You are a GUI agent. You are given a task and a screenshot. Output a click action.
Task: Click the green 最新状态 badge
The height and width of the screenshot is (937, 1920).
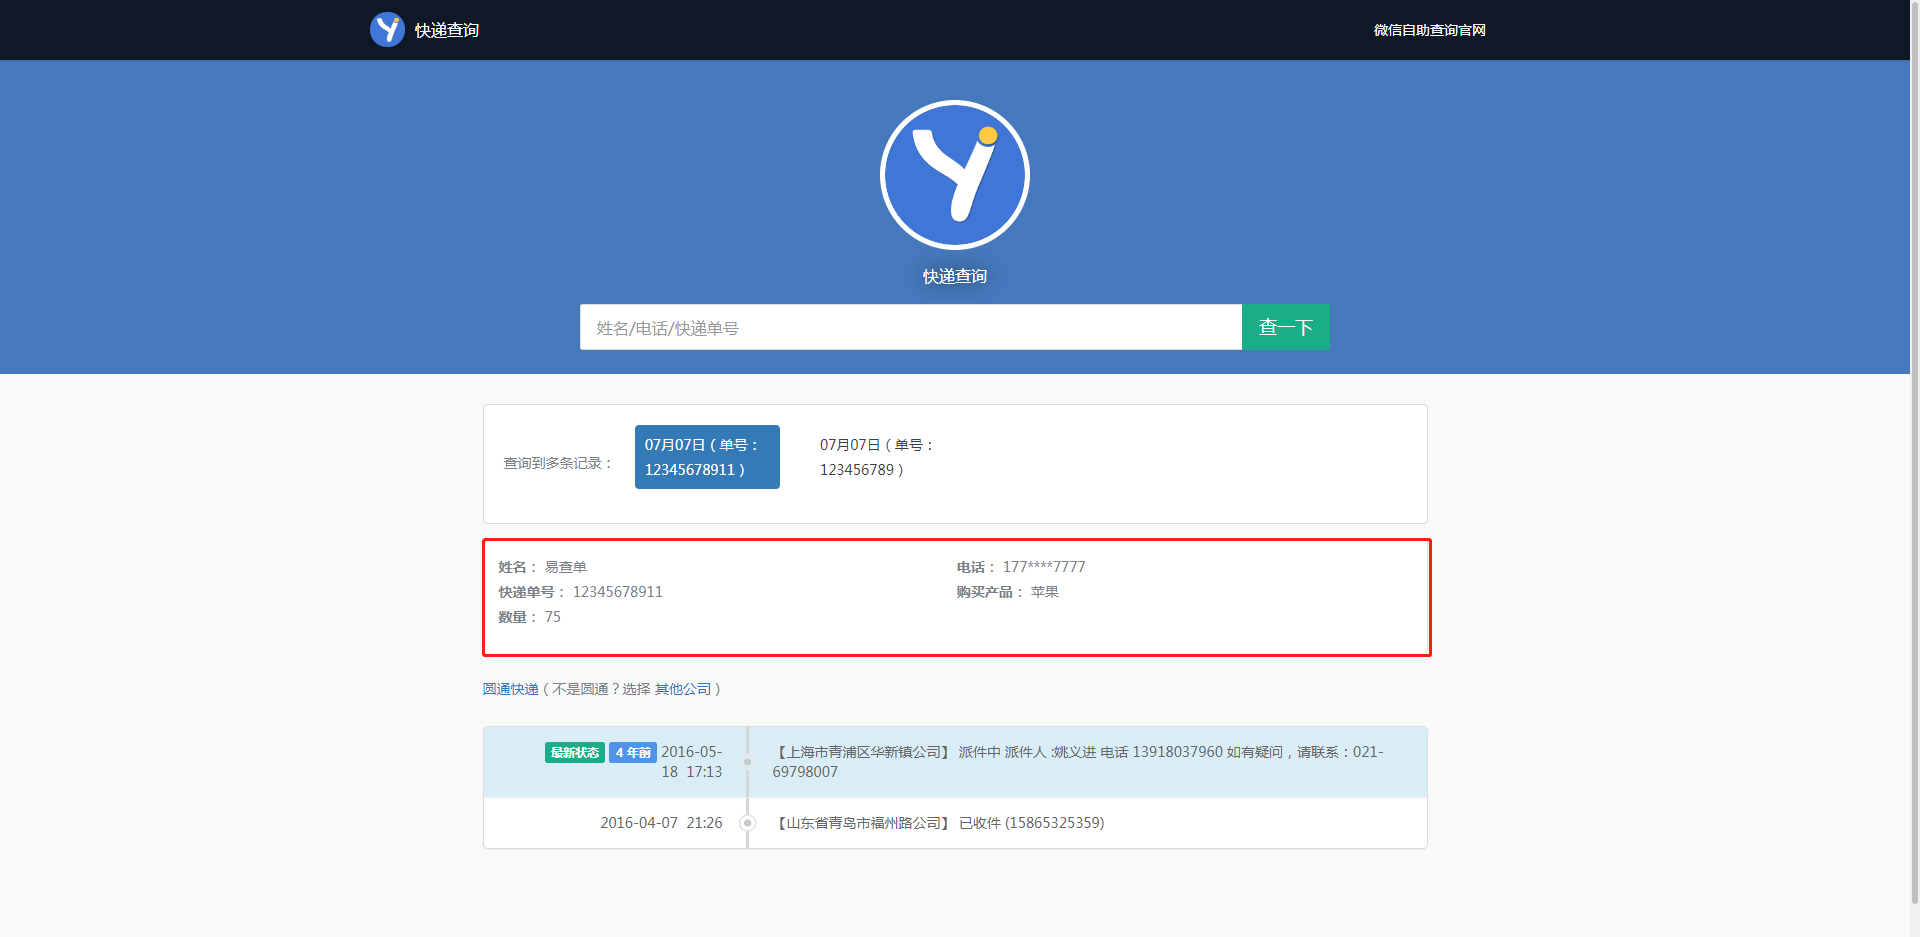click(574, 753)
